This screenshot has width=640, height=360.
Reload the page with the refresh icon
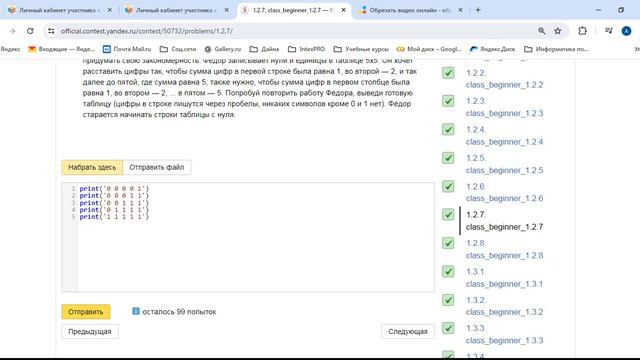point(30,31)
